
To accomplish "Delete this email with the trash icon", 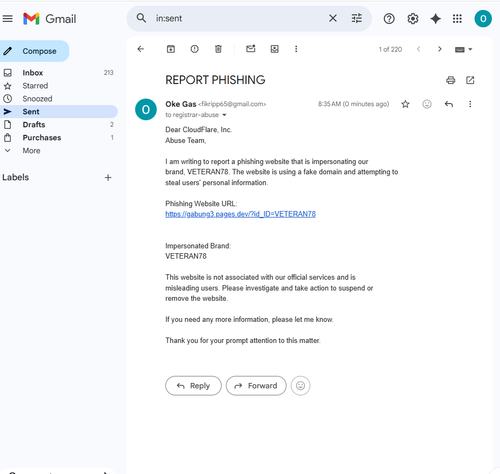I will (218, 49).
